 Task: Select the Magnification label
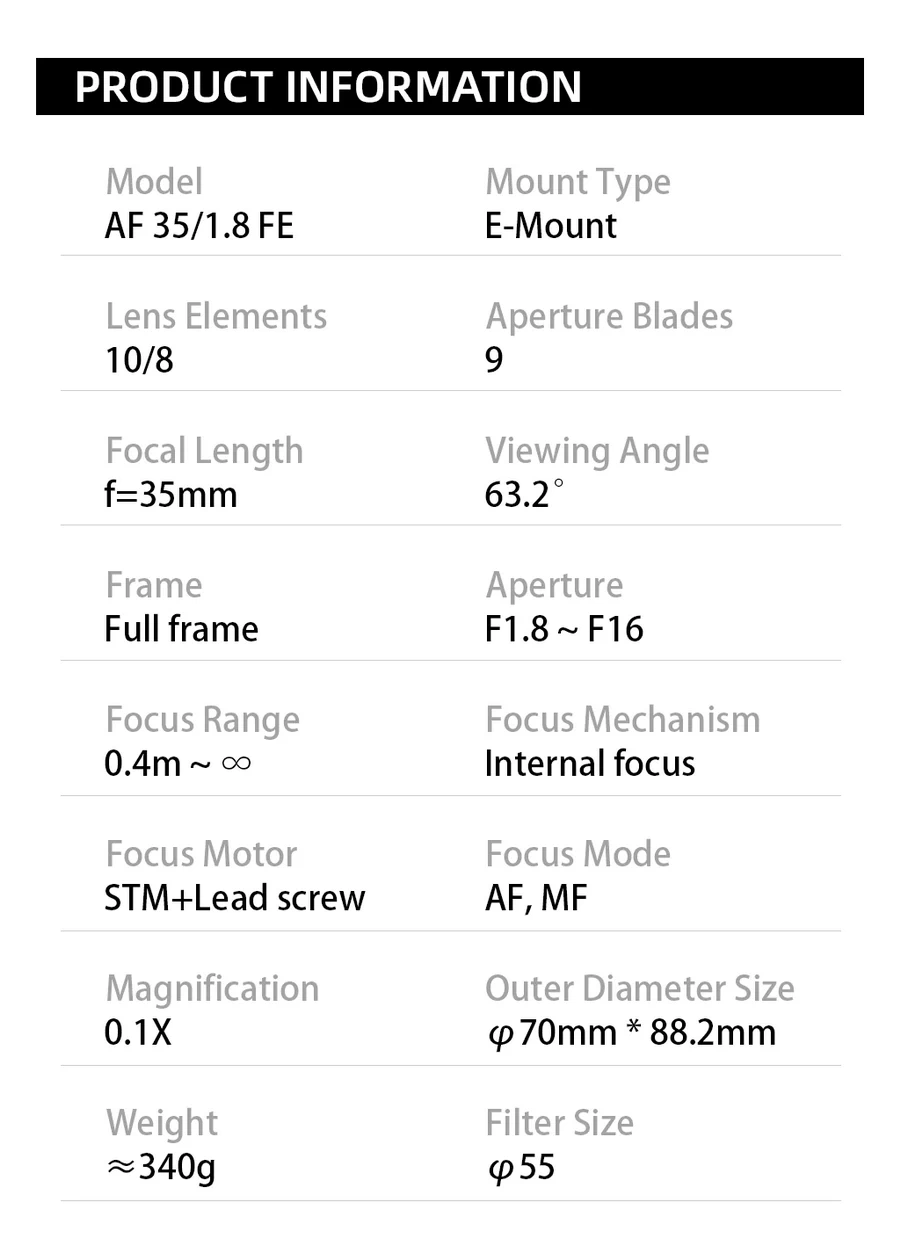tap(212, 989)
